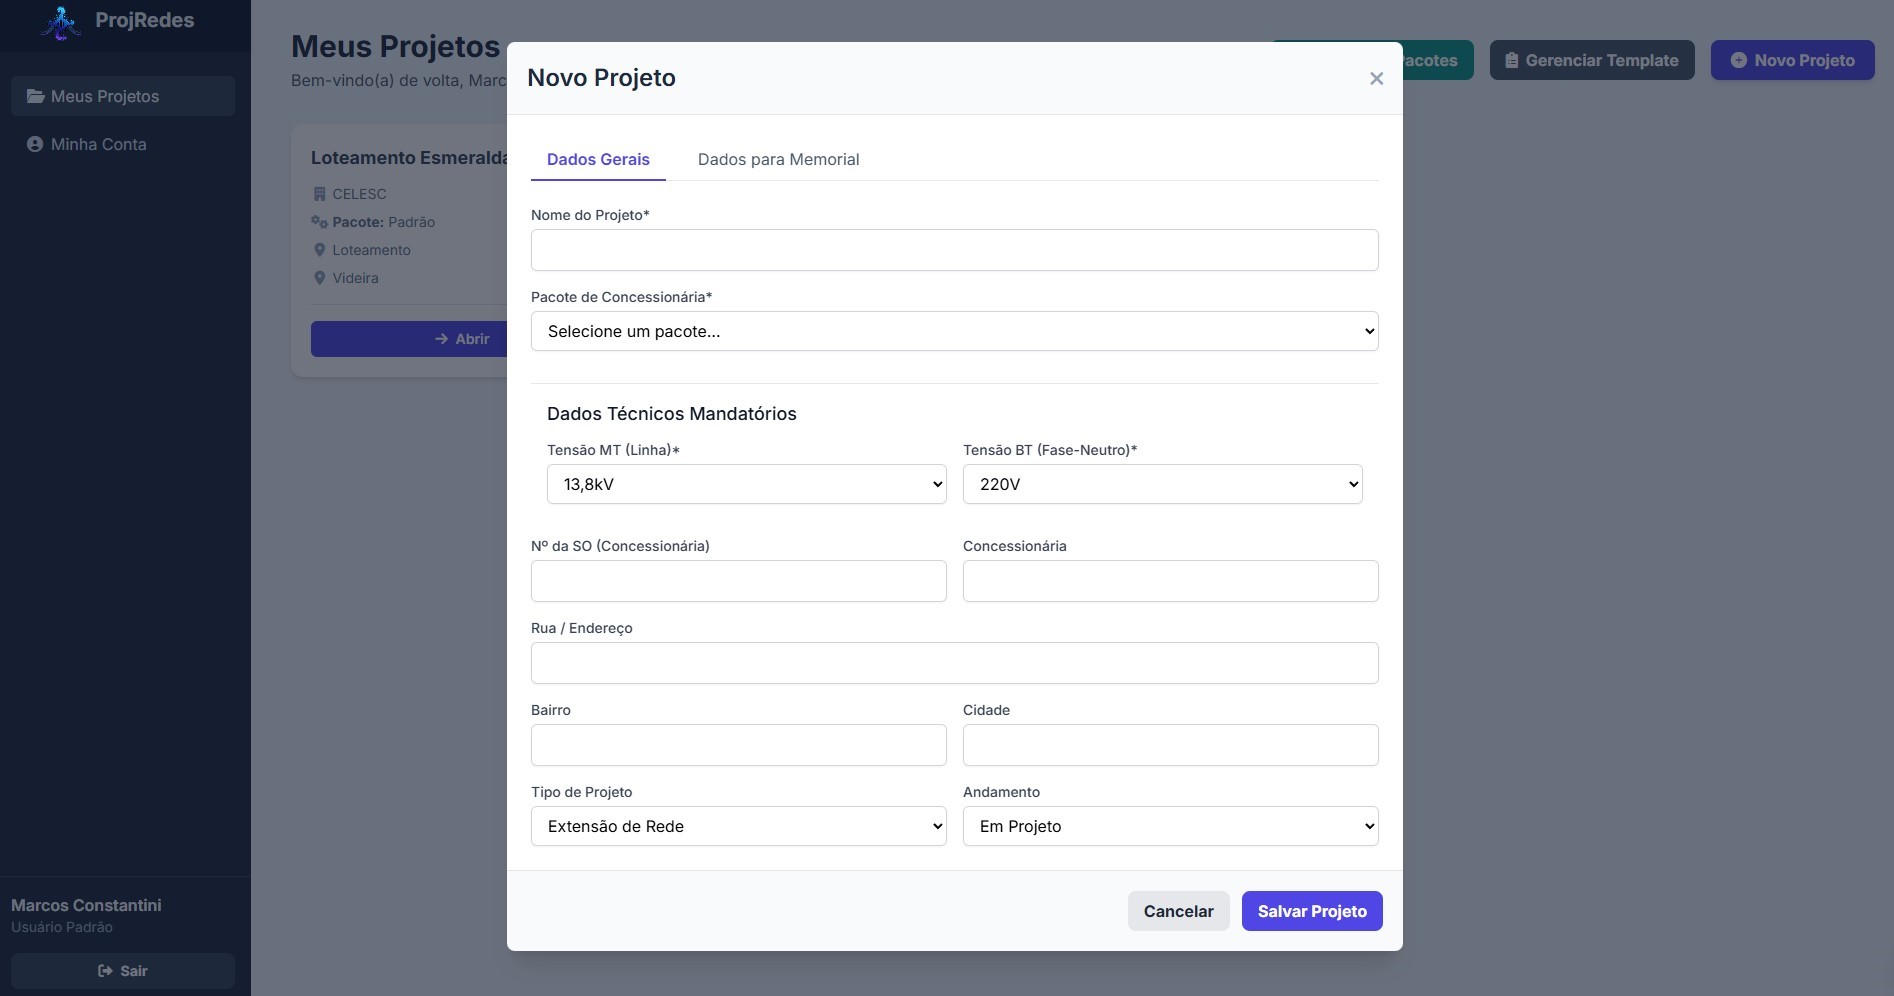Click the location pin icon beside Videira
This screenshot has width=1894, height=996.
[319, 278]
